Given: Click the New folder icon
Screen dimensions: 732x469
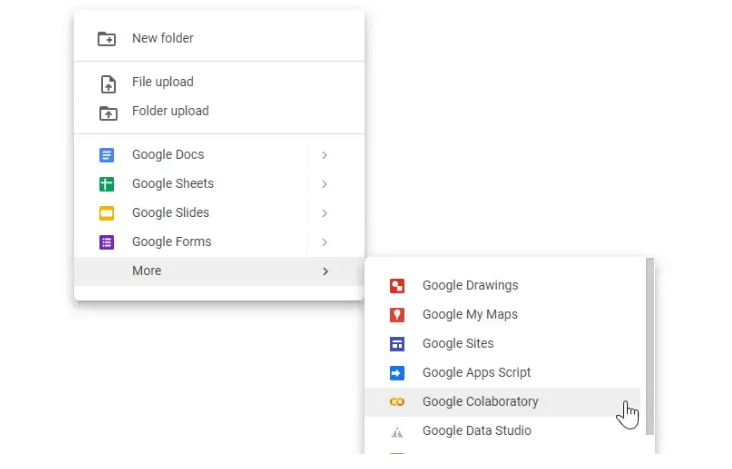Looking at the screenshot, I should 106,39.
